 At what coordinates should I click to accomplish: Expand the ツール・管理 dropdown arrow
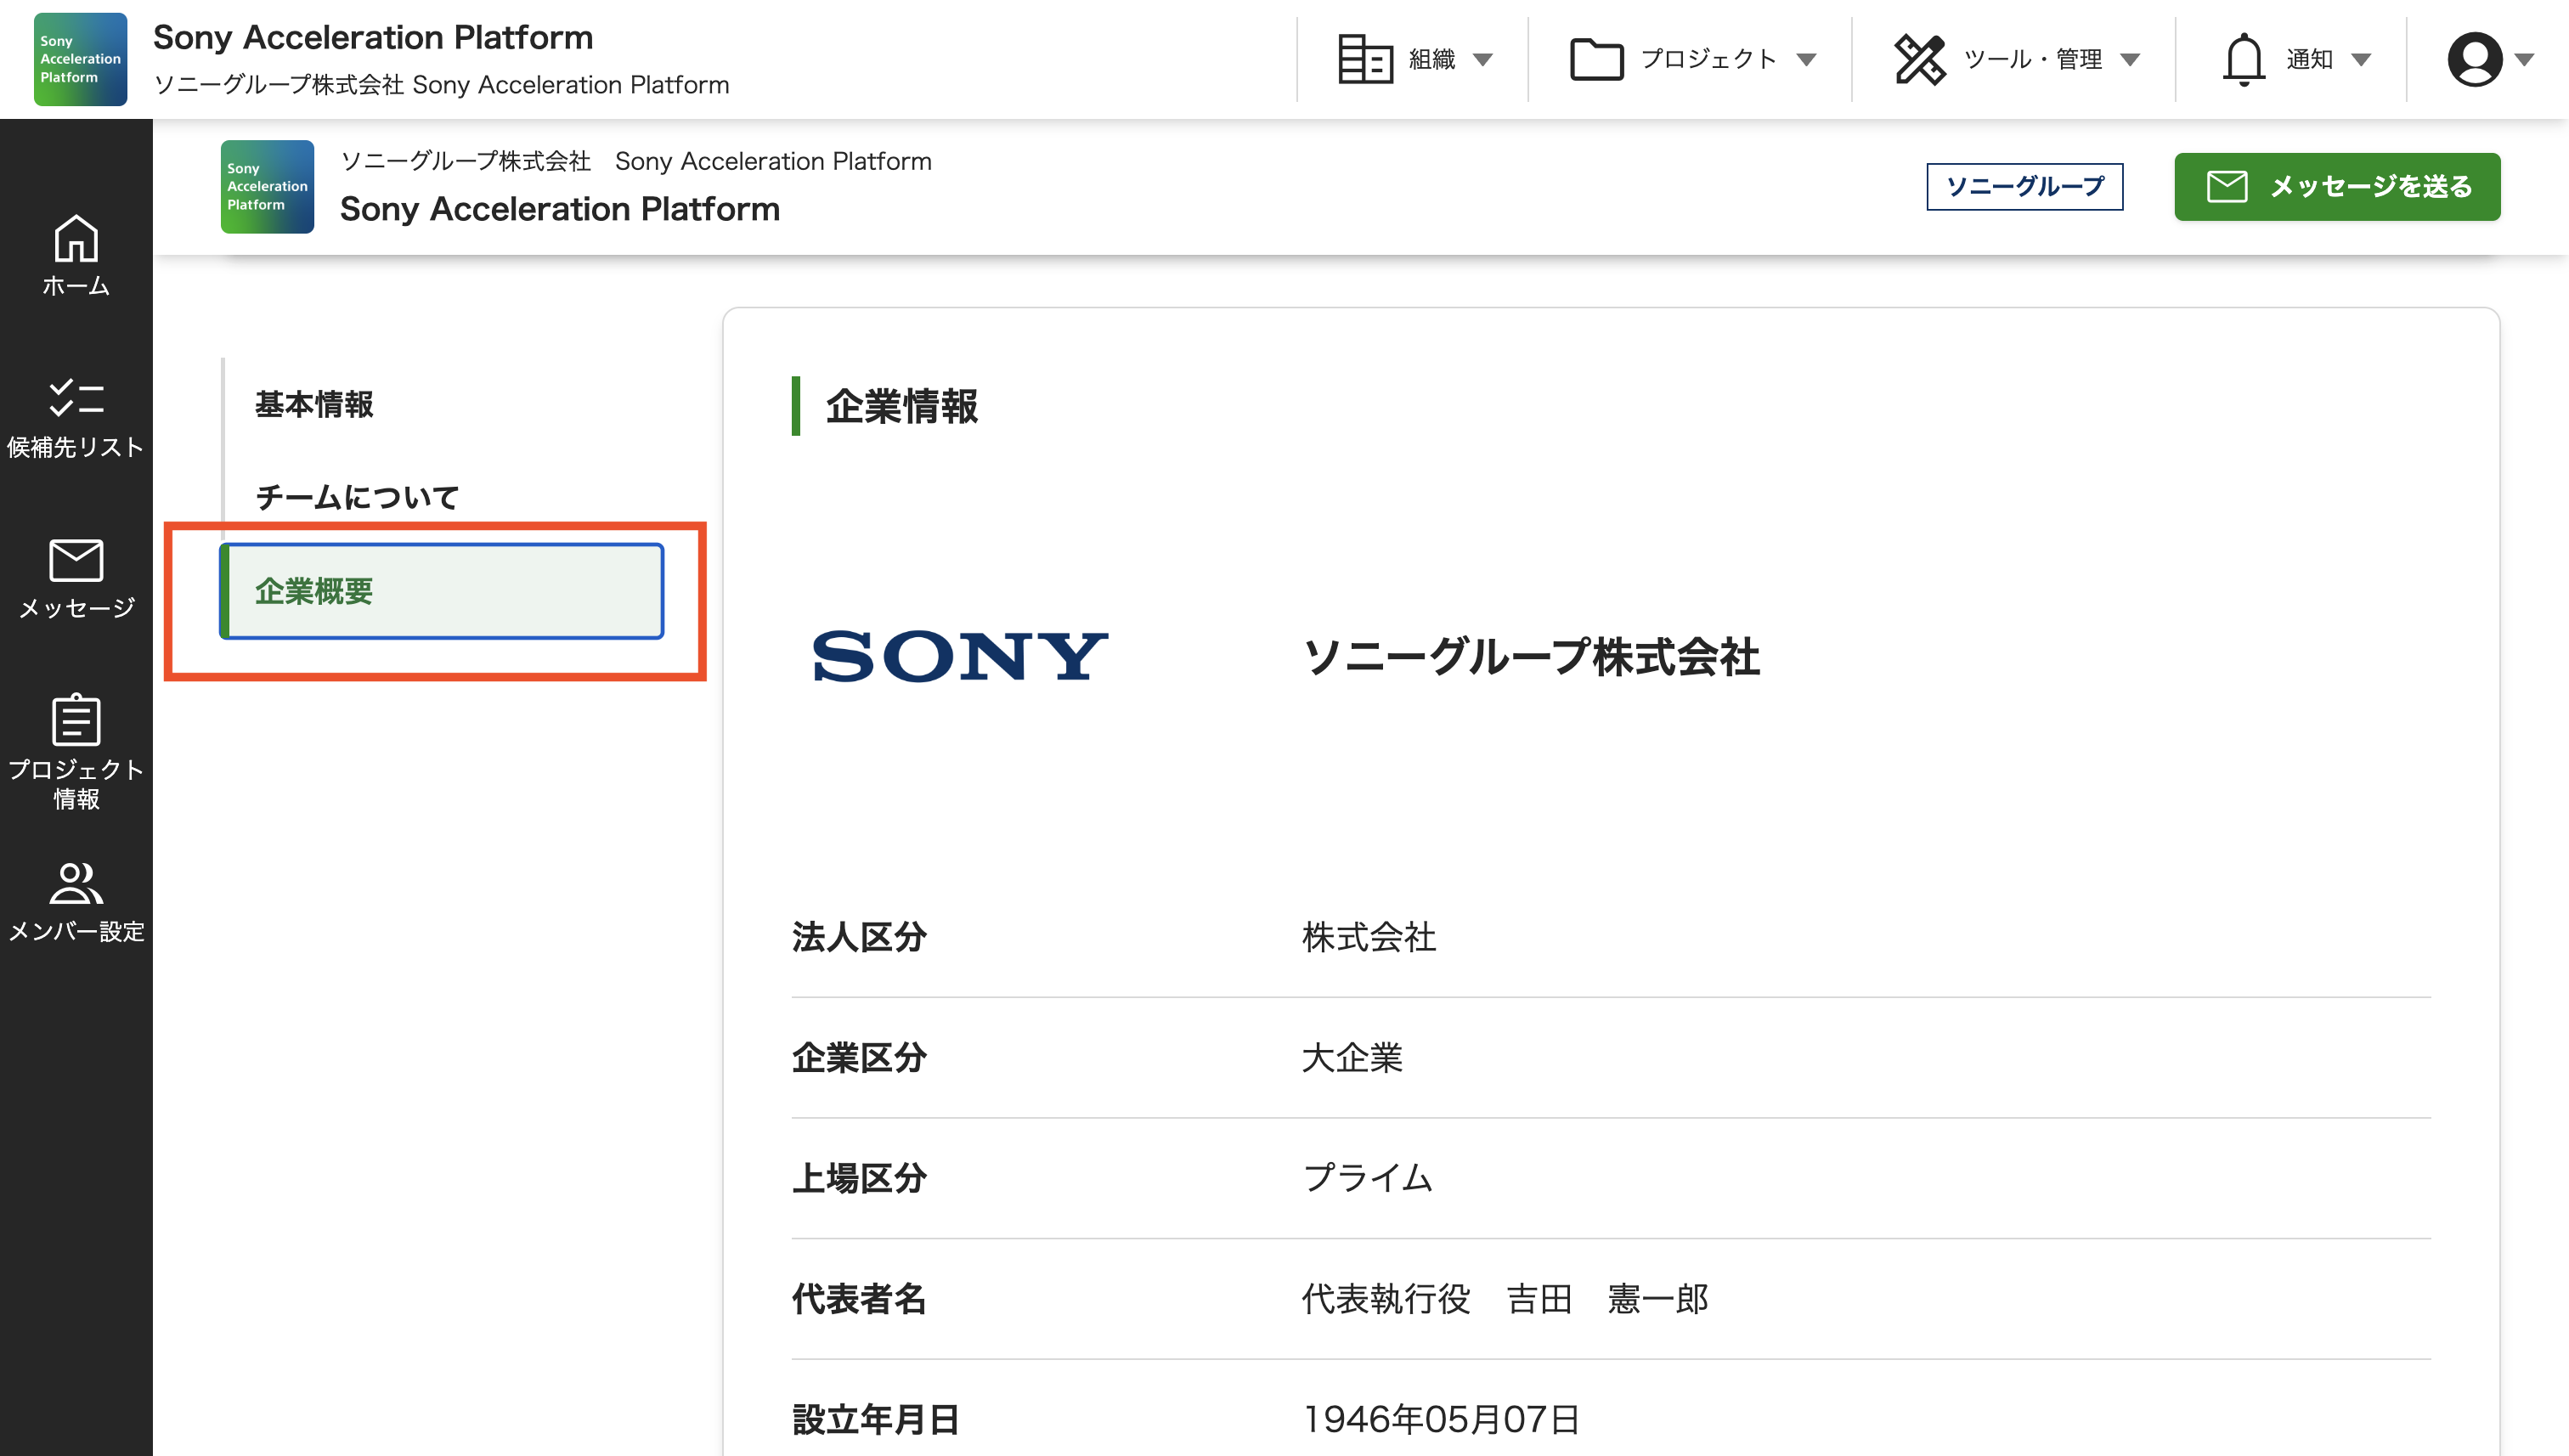click(2130, 60)
